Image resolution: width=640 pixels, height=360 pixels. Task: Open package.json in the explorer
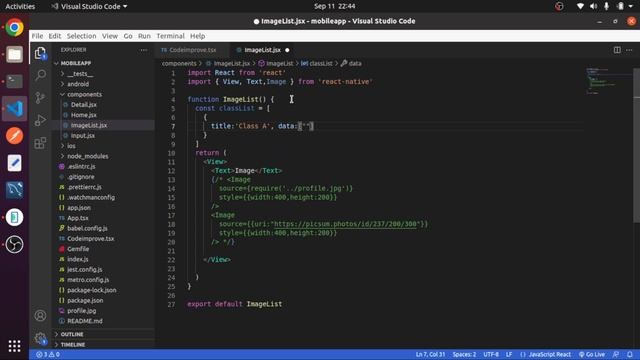[x=85, y=300]
